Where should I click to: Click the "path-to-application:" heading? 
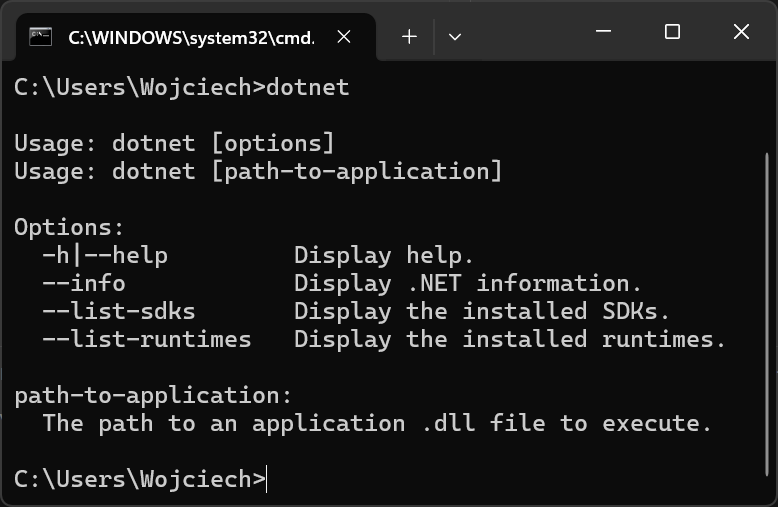pyautogui.click(x=153, y=395)
